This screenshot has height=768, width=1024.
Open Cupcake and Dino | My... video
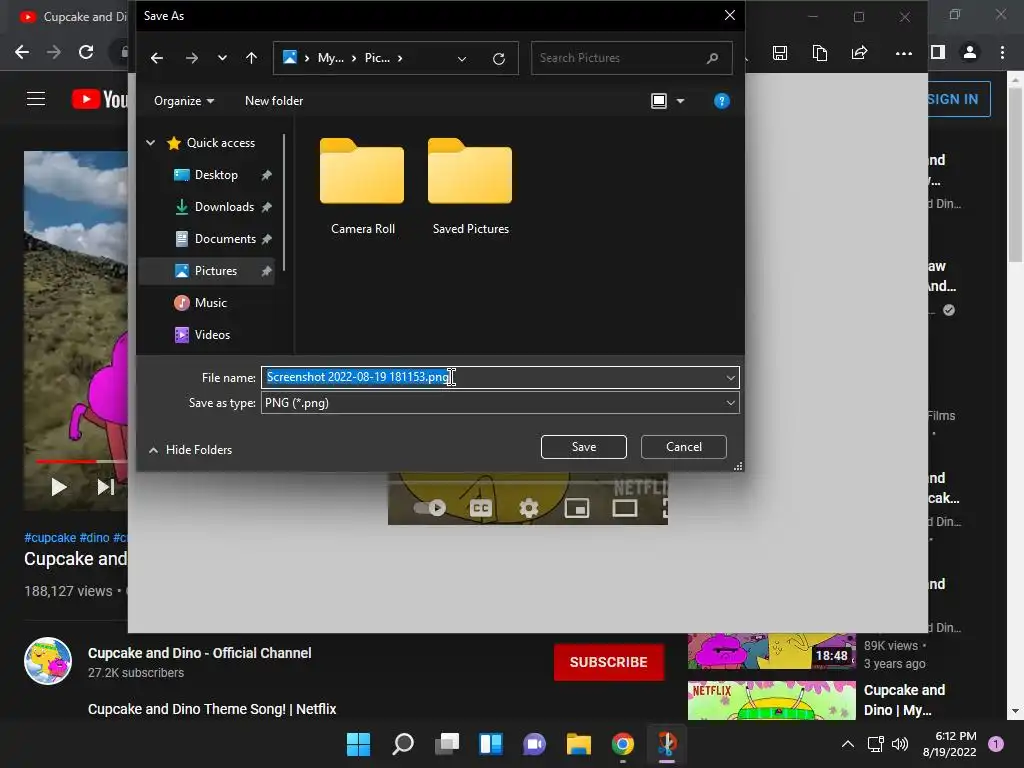(x=904, y=700)
